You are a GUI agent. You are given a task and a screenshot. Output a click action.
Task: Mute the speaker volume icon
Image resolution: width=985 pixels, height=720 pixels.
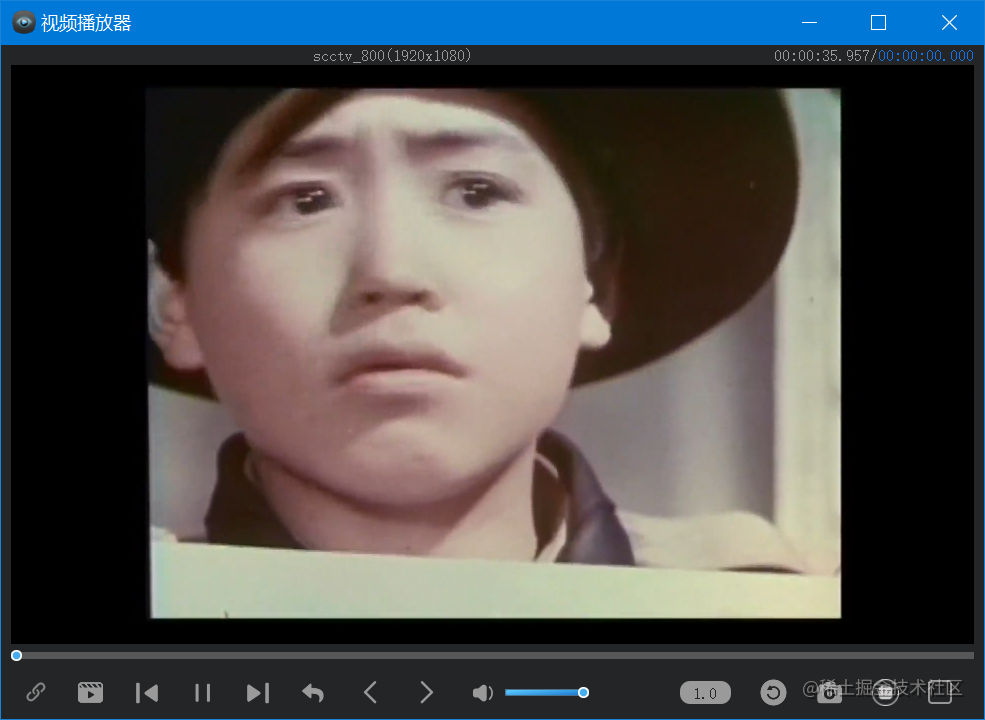[x=482, y=693]
